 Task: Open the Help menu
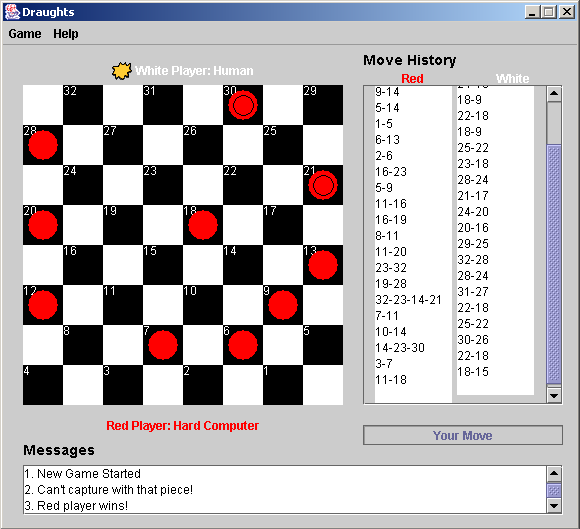(x=65, y=34)
